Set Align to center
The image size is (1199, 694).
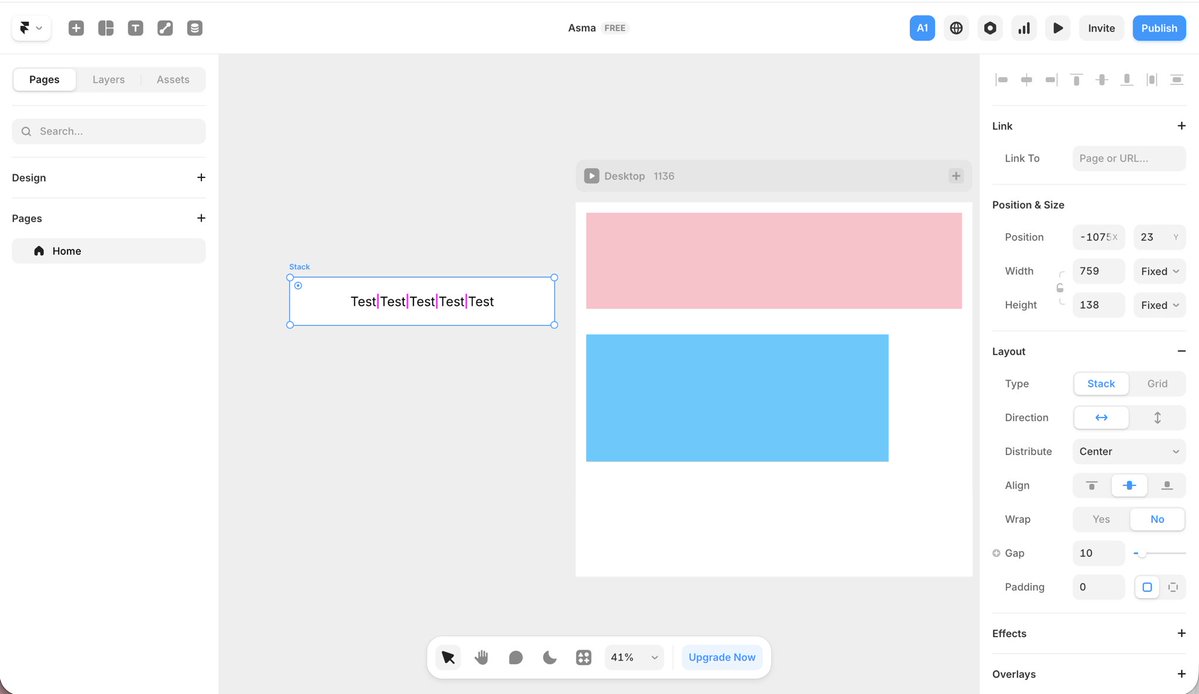click(1129, 485)
